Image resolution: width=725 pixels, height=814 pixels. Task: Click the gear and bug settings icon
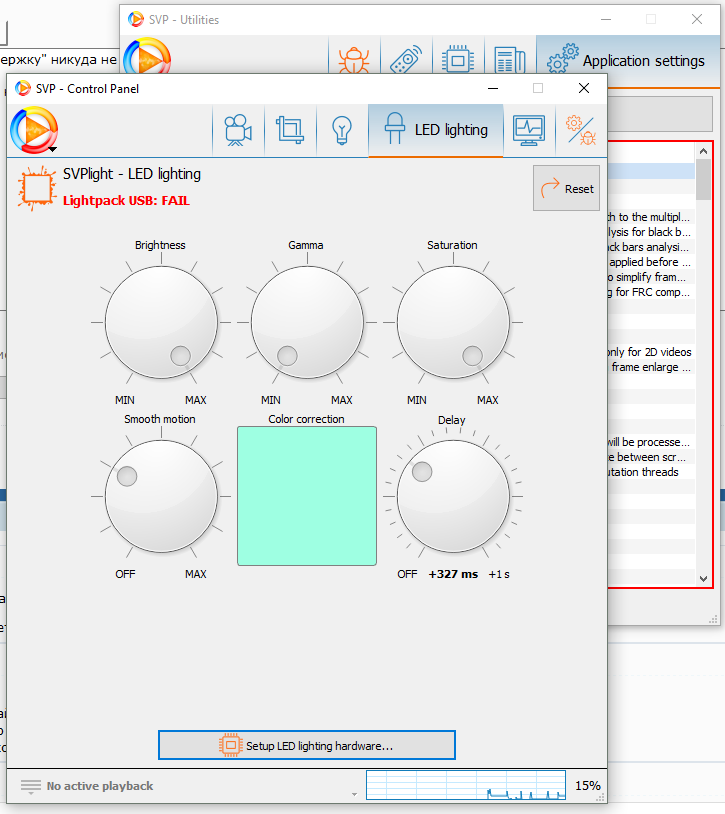pos(580,130)
